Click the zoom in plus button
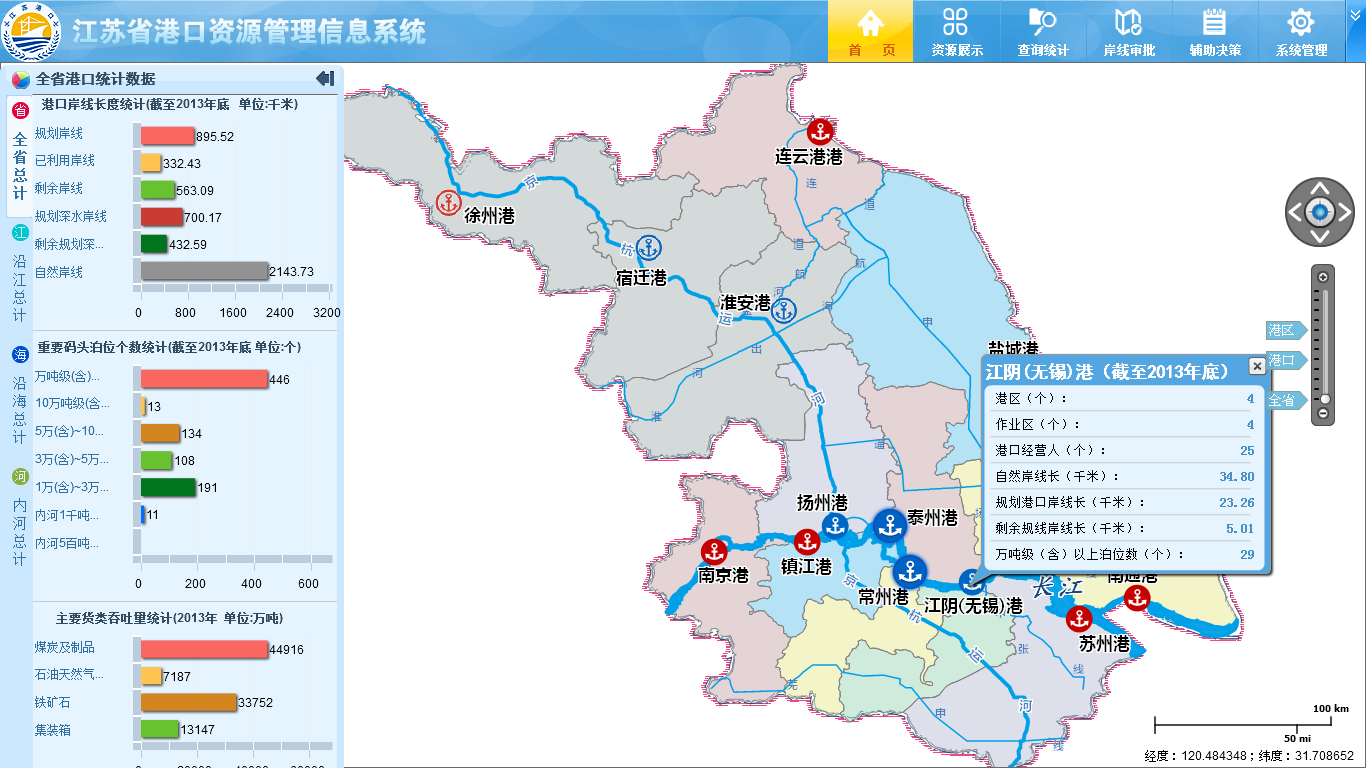This screenshot has height=768, width=1366. click(x=1323, y=277)
